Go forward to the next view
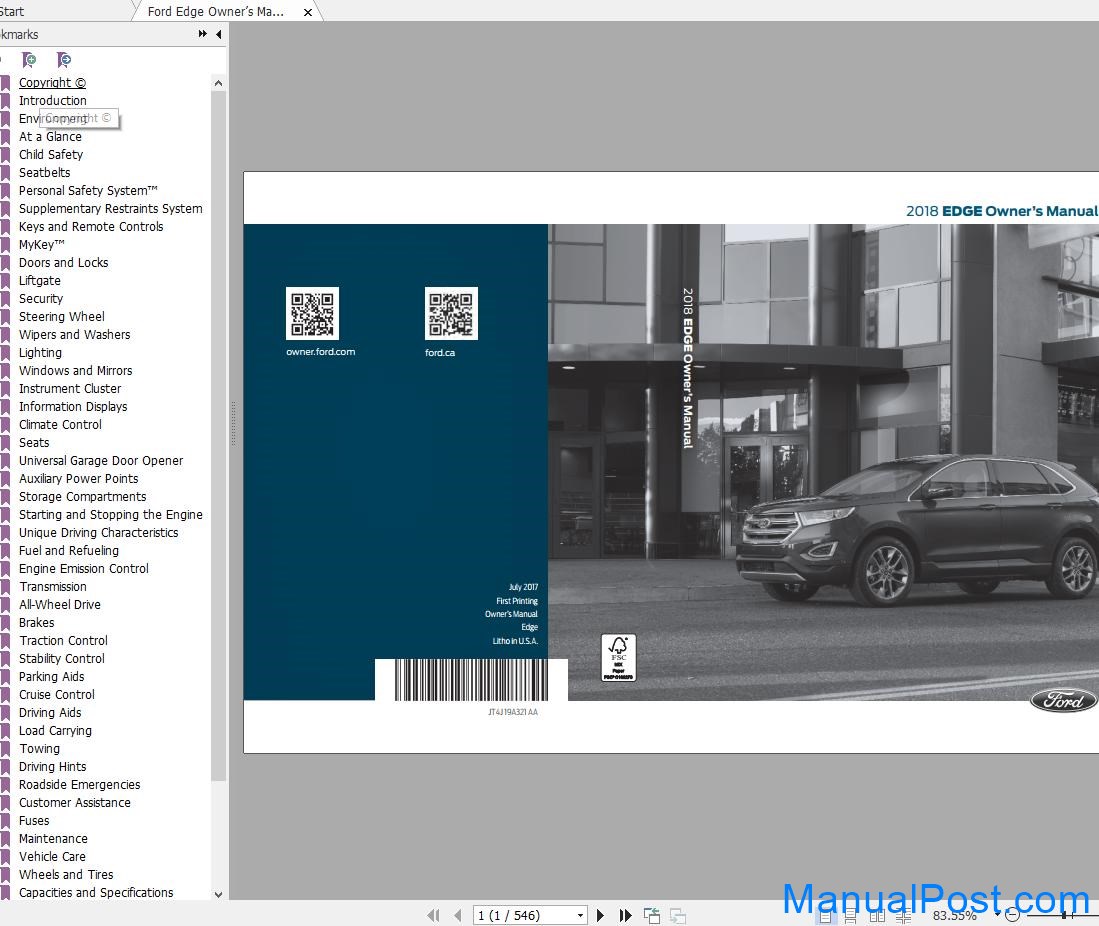Image resolution: width=1099 pixels, height=926 pixels. 678,915
